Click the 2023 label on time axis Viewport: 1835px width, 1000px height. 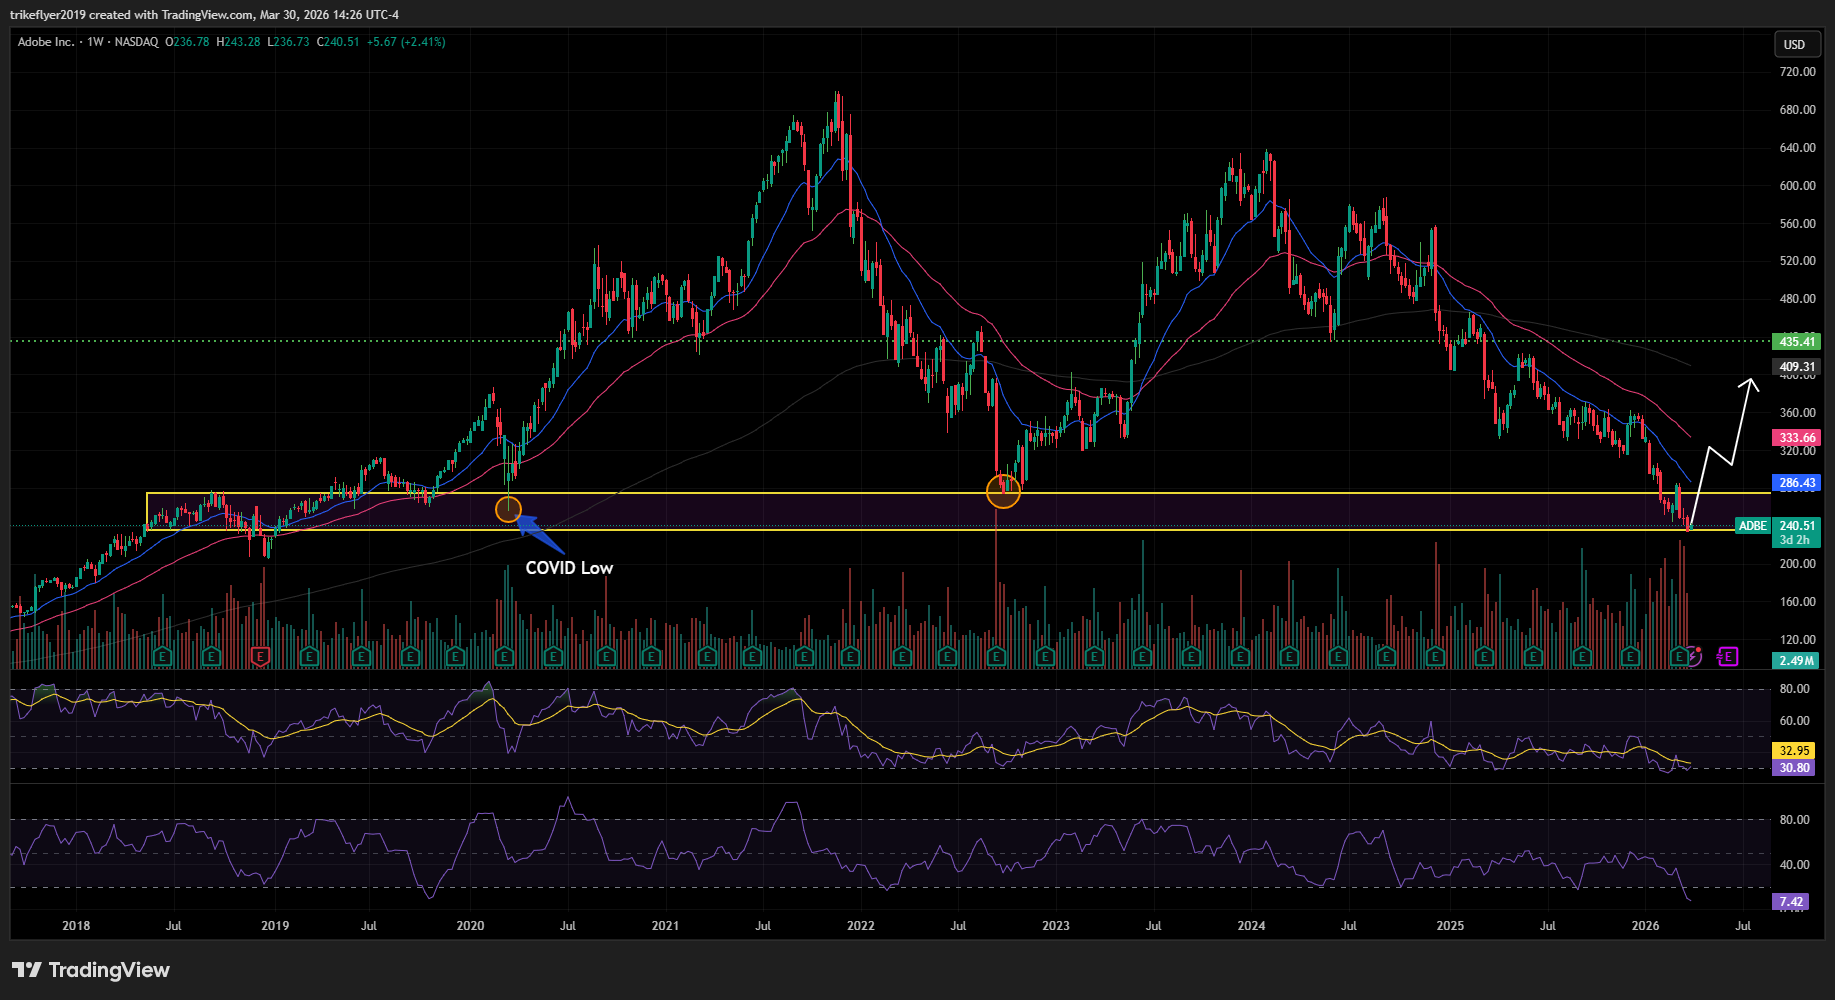tap(1056, 926)
